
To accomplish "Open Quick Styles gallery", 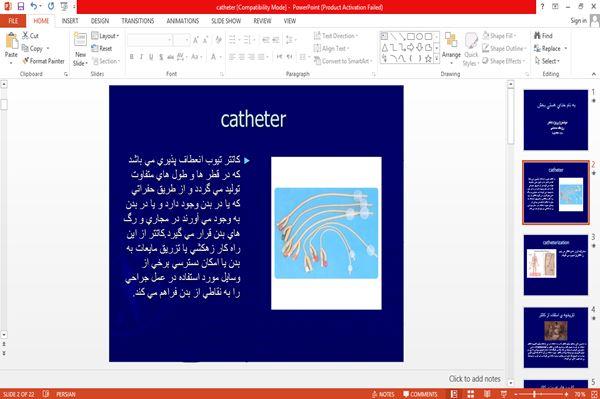I will click(471, 49).
